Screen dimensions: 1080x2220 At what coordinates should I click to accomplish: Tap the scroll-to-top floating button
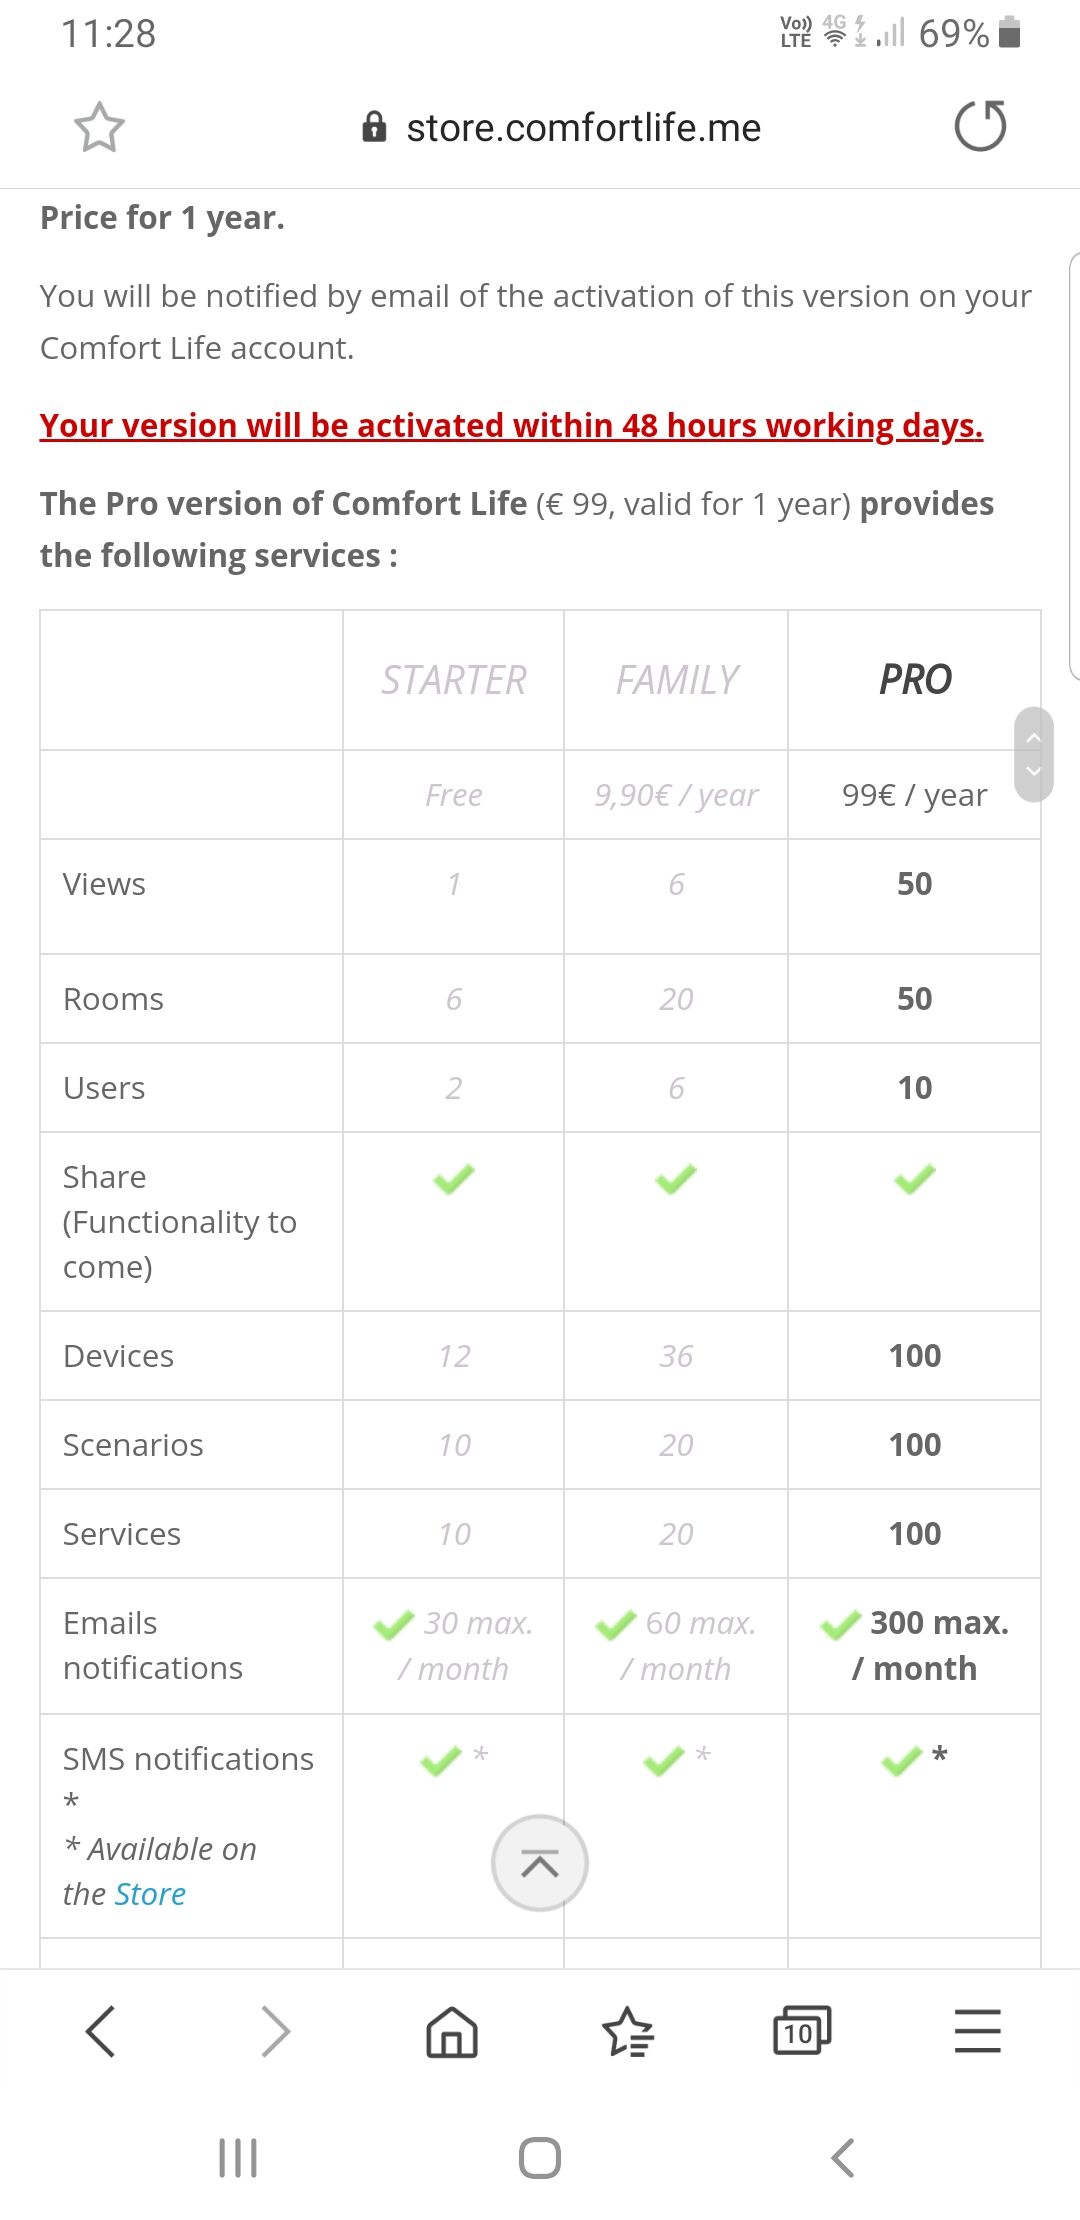click(540, 1863)
